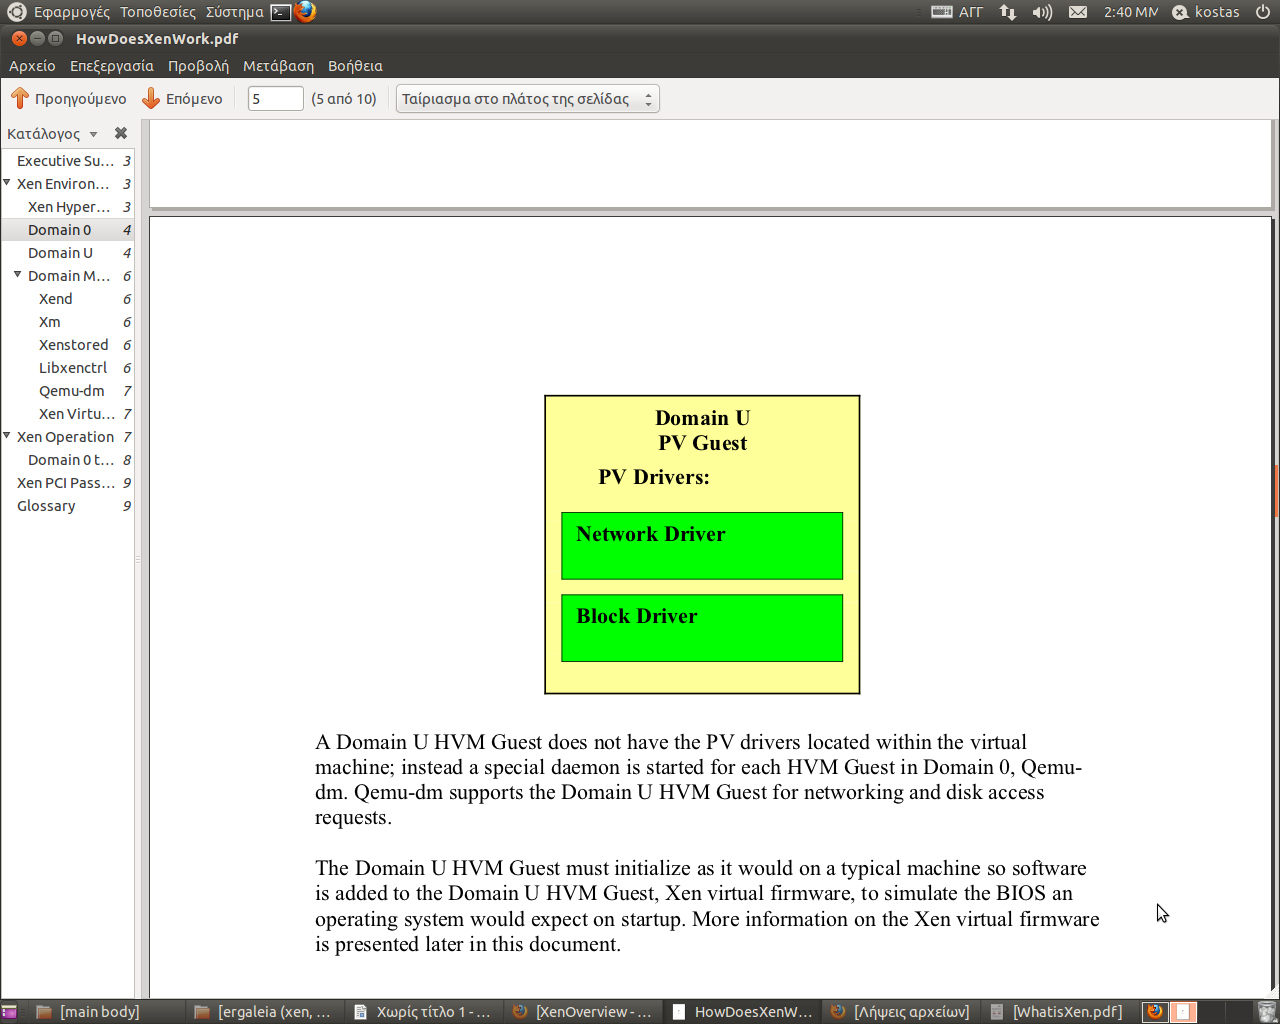Open the Βοήθεια menu

(x=355, y=66)
